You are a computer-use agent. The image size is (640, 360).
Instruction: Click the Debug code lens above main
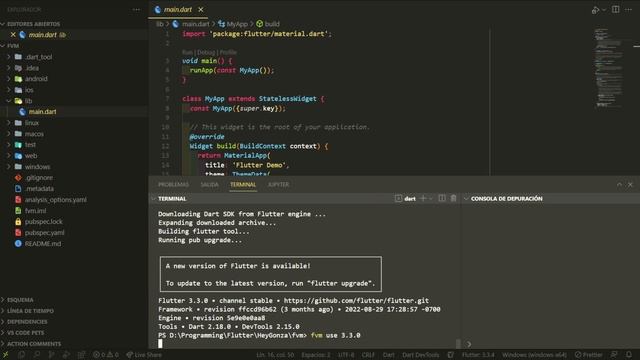206,52
